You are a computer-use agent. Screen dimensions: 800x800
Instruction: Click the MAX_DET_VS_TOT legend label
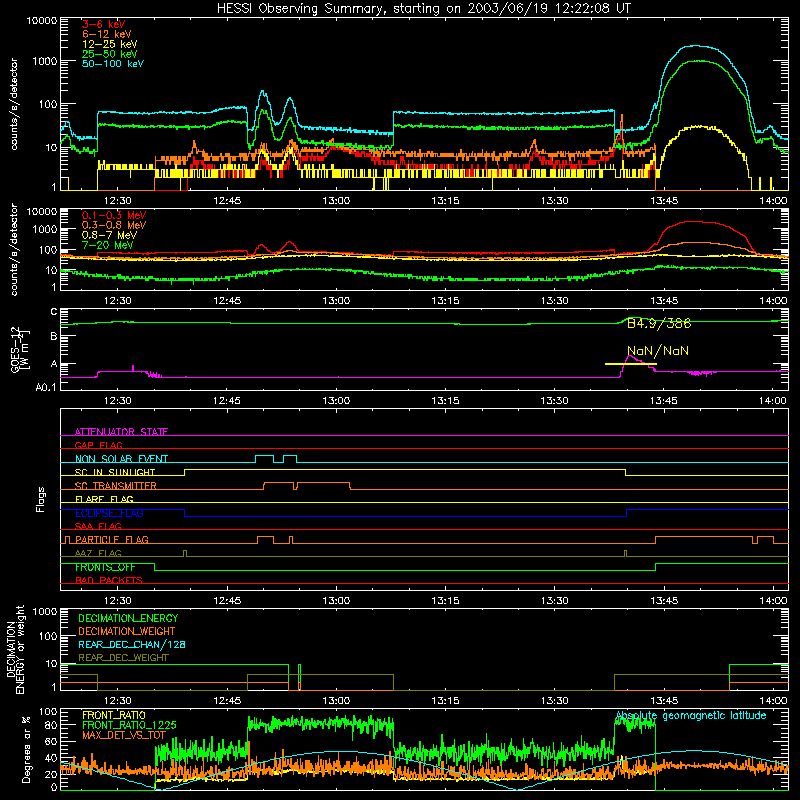point(124,735)
